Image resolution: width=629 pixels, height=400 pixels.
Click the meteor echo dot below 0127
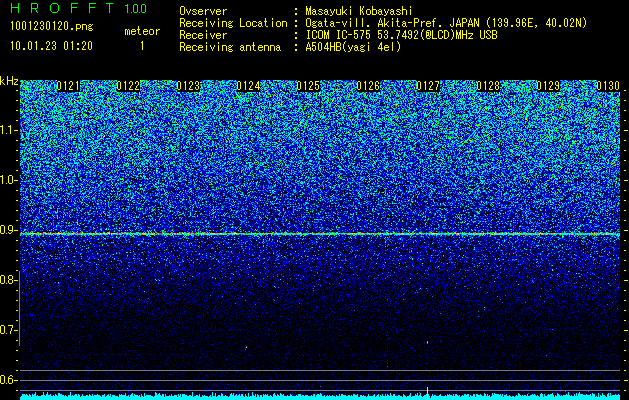click(428, 342)
